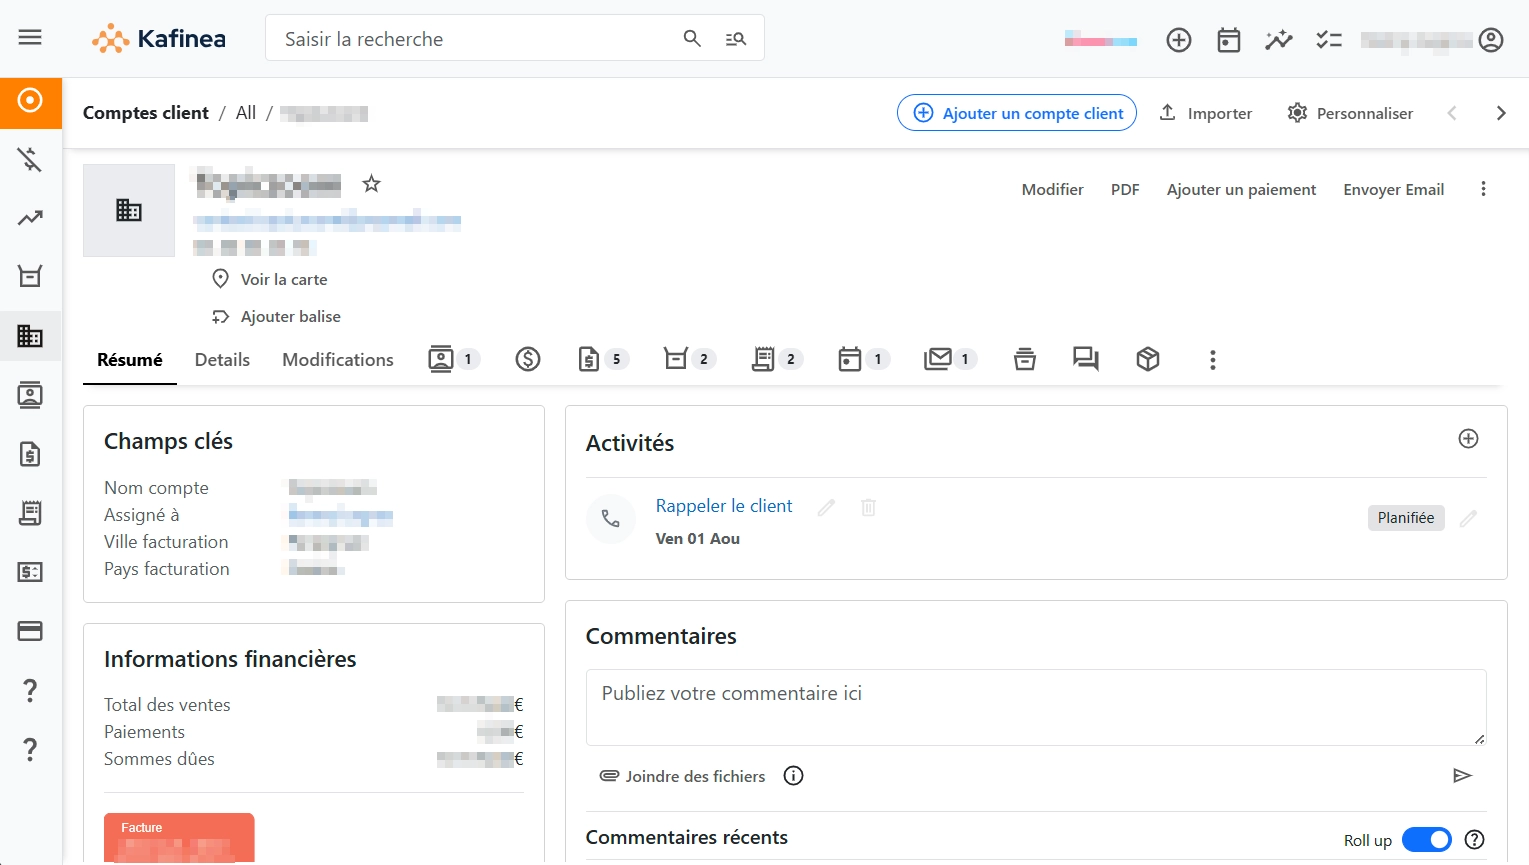Switch advanced search mode next to magnifier
The width and height of the screenshot is (1529, 865).
click(735, 38)
